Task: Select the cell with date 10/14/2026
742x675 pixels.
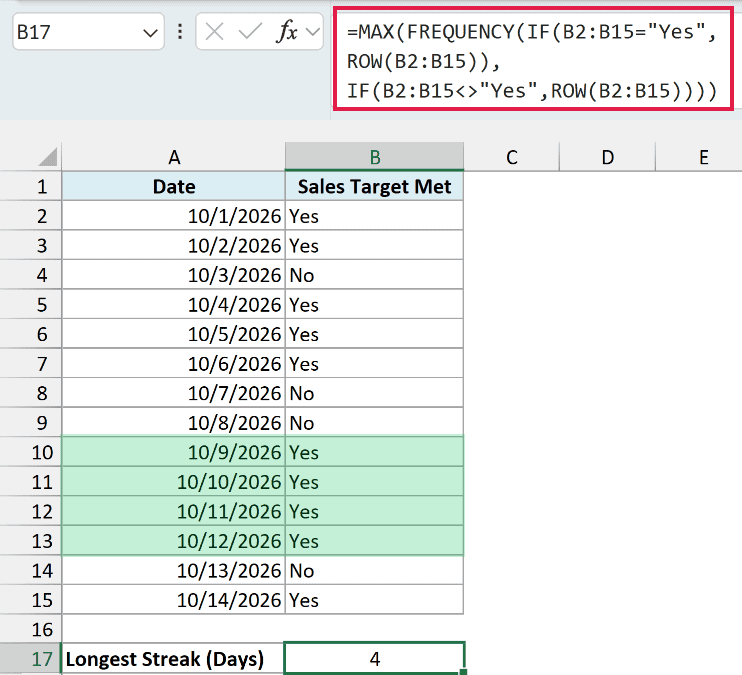Action: click(x=174, y=600)
